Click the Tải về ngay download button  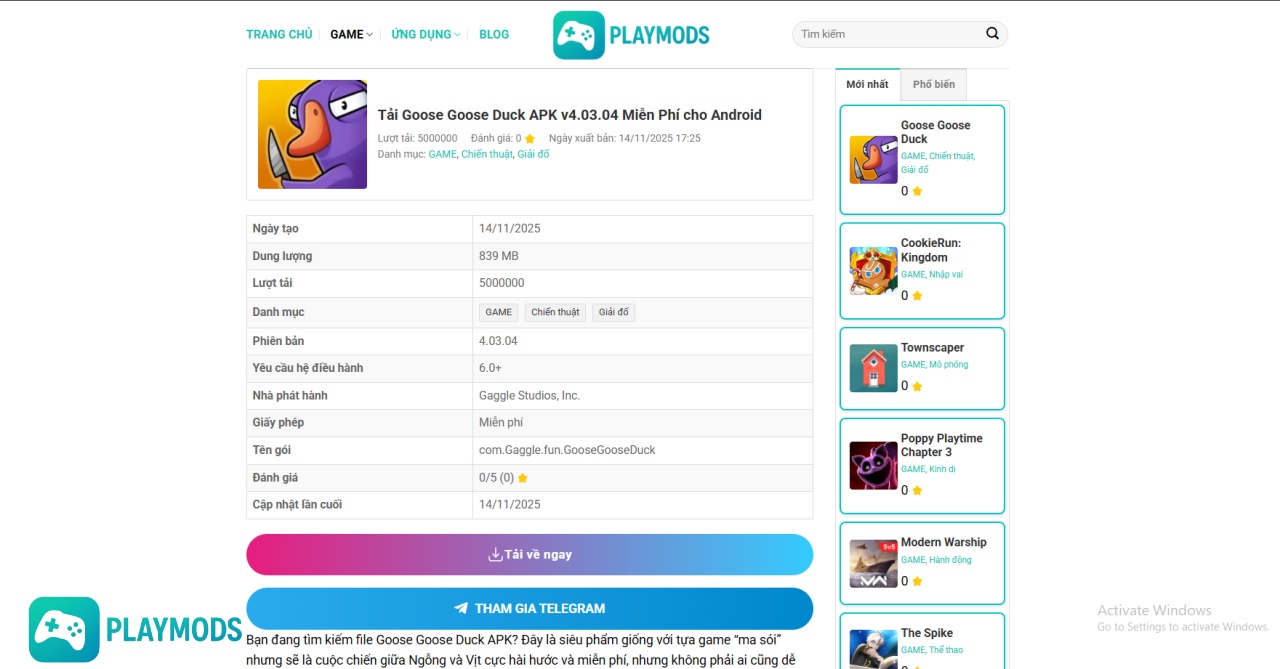(530, 555)
